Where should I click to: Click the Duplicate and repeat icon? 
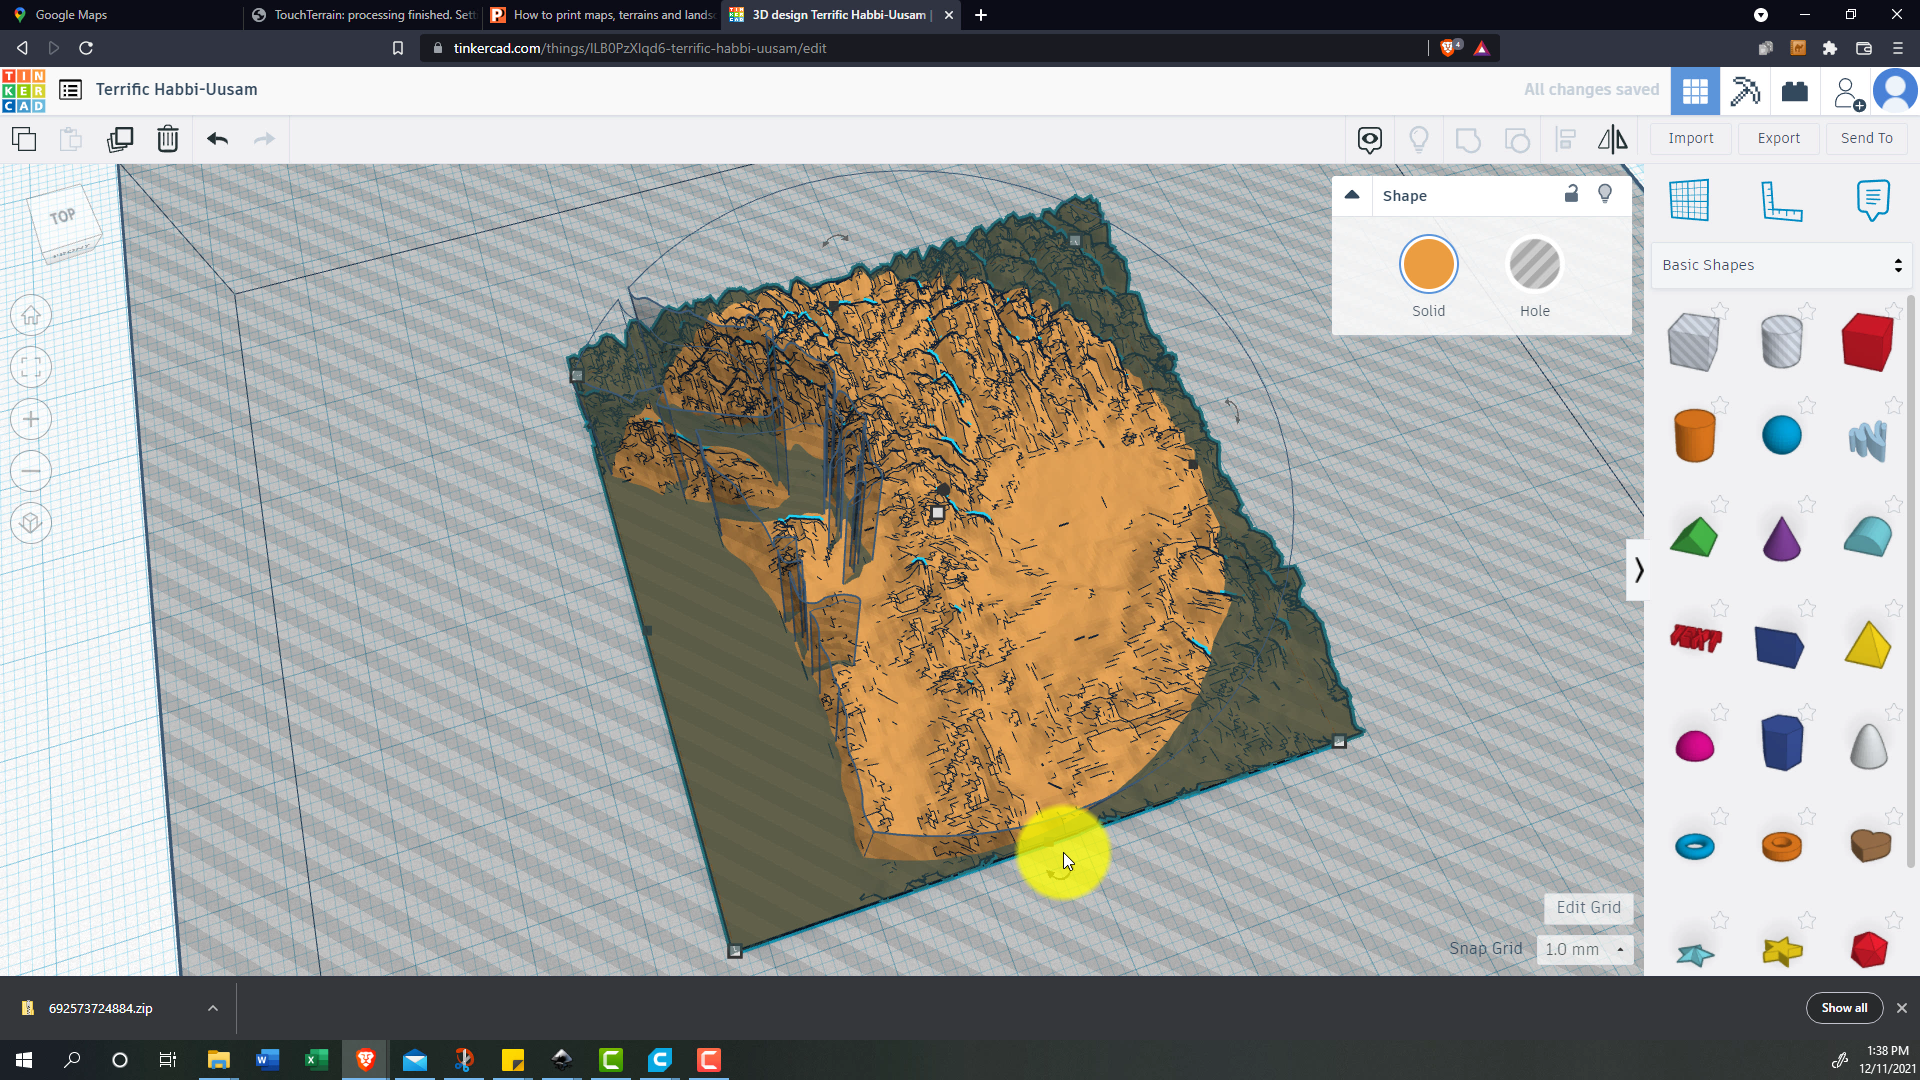coord(120,139)
